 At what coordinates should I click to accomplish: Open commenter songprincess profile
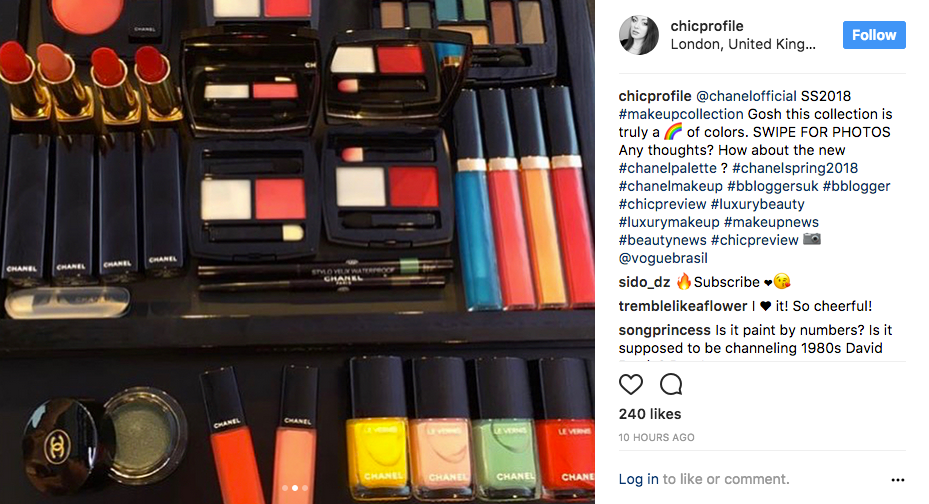point(664,330)
